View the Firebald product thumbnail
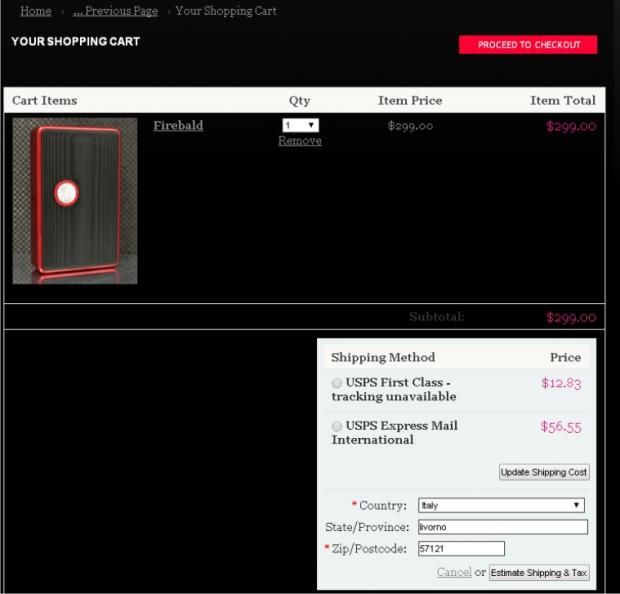Image resolution: width=620 pixels, height=594 pixels. pyautogui.click(x=75, y=201)
